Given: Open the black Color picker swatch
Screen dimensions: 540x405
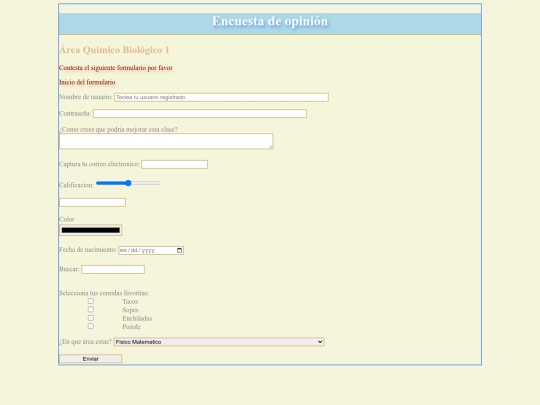Looking at the screenshot, I should click(91, 230).
